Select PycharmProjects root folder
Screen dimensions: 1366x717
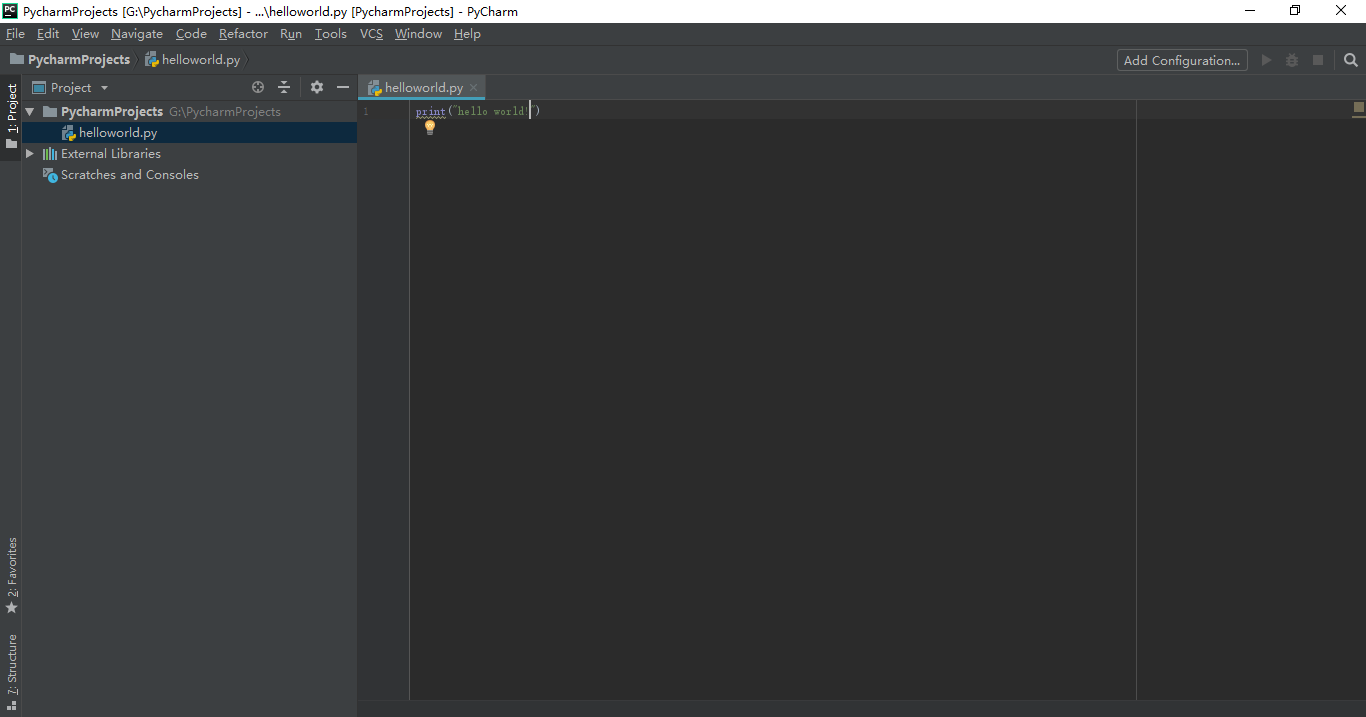click(112, 112)
